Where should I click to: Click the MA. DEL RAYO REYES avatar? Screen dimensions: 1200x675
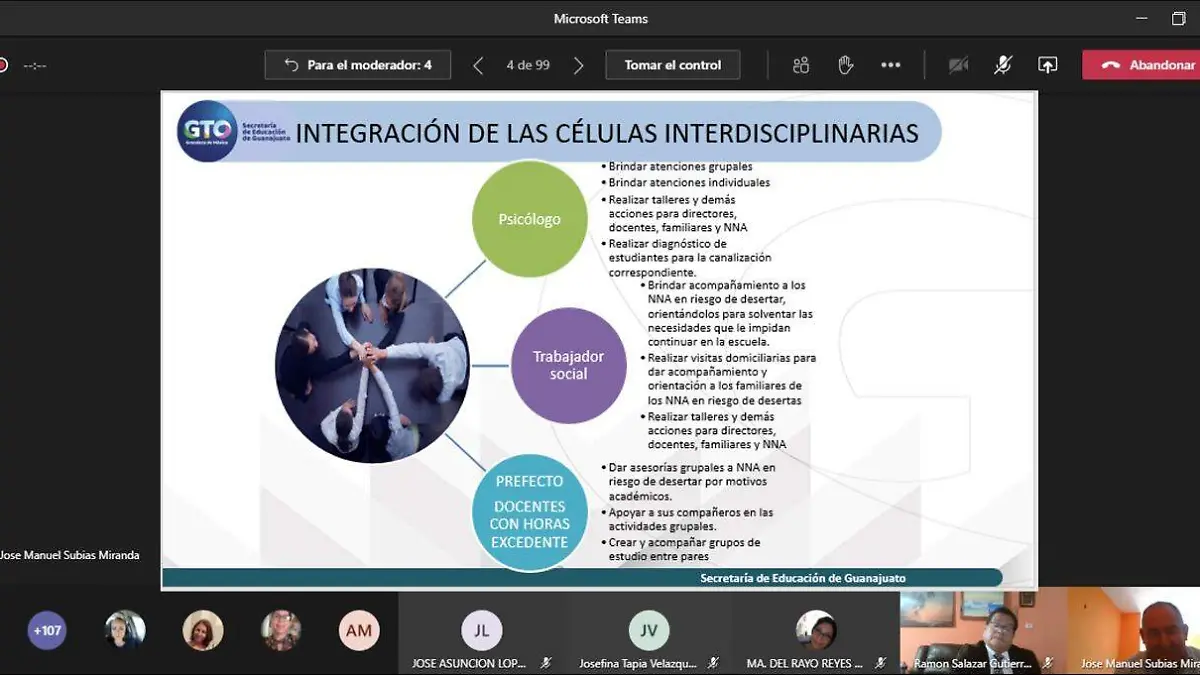coord(816,630)
